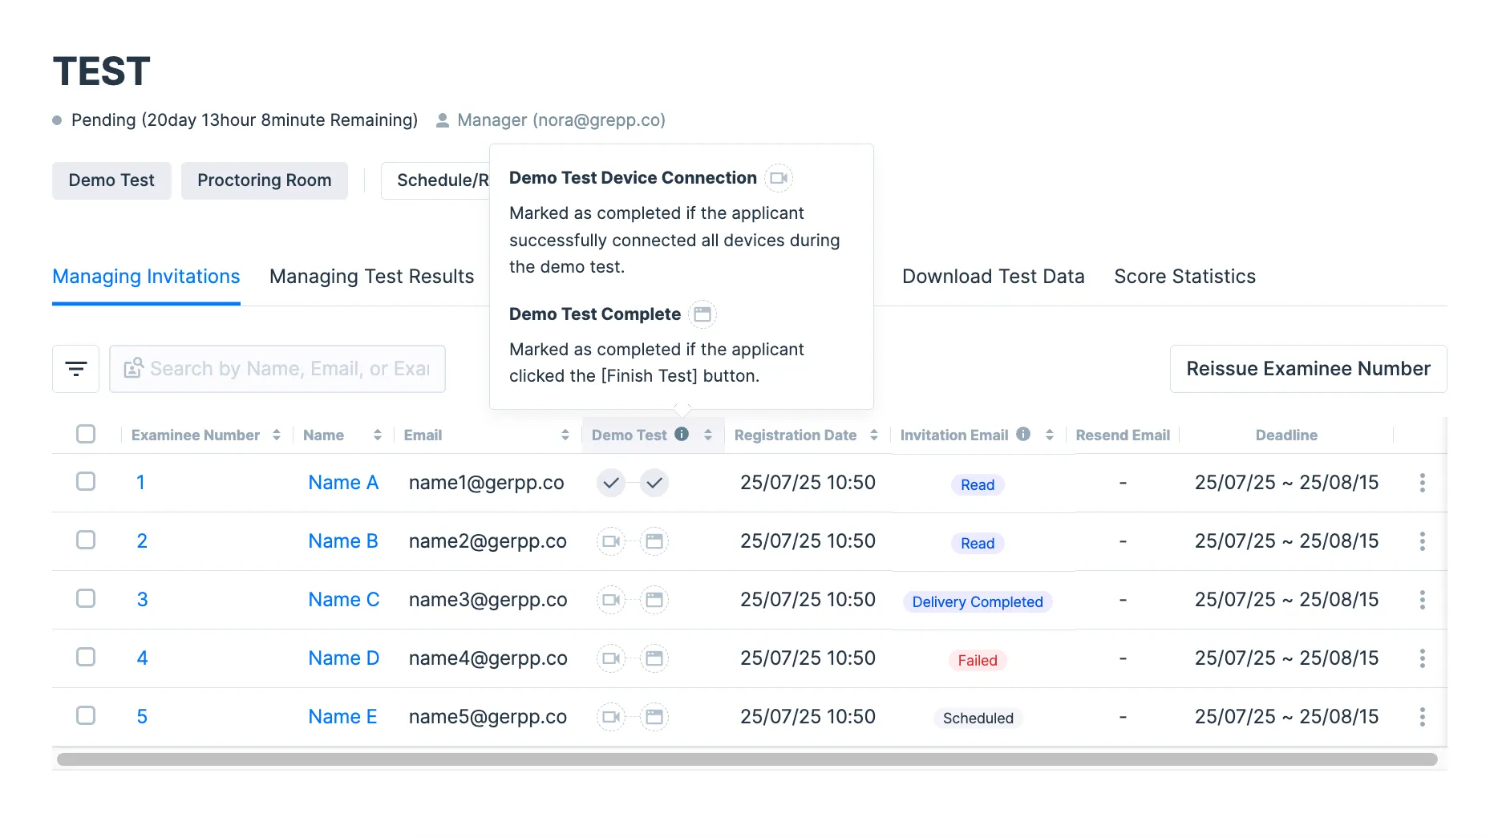Click the Failed status badge for Name D
The width and height of the screenshot is (1489, 837).
tap(978, 660)
